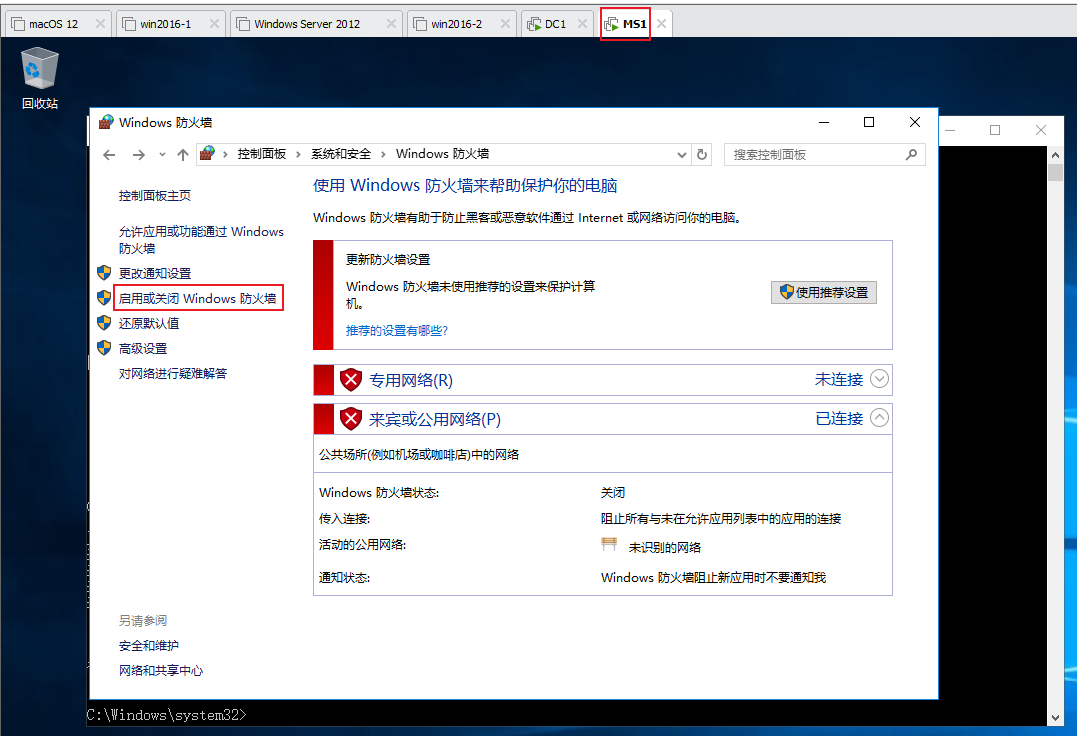Select 控制面板 breadcrumb
Screen dimensions: 1077x736
pyautogui.click(x=262, y=154)
